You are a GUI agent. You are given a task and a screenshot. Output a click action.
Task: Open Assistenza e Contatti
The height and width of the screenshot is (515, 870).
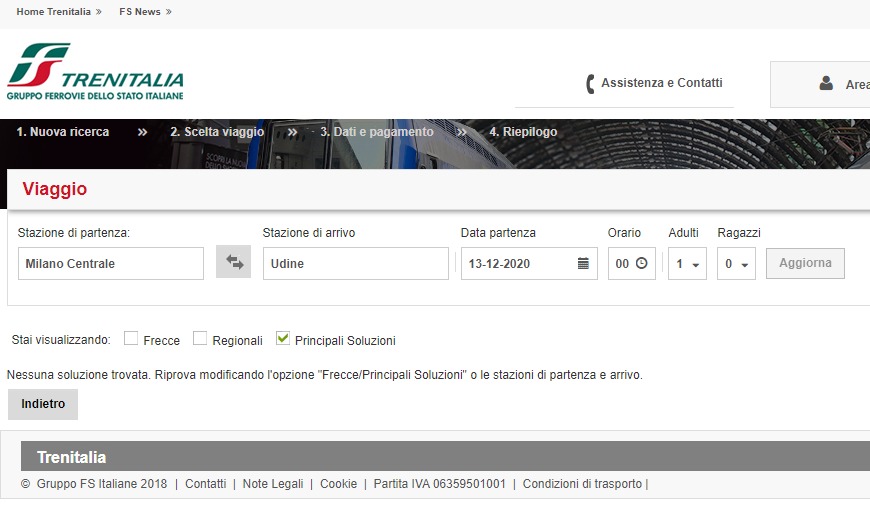click(662, 83)
